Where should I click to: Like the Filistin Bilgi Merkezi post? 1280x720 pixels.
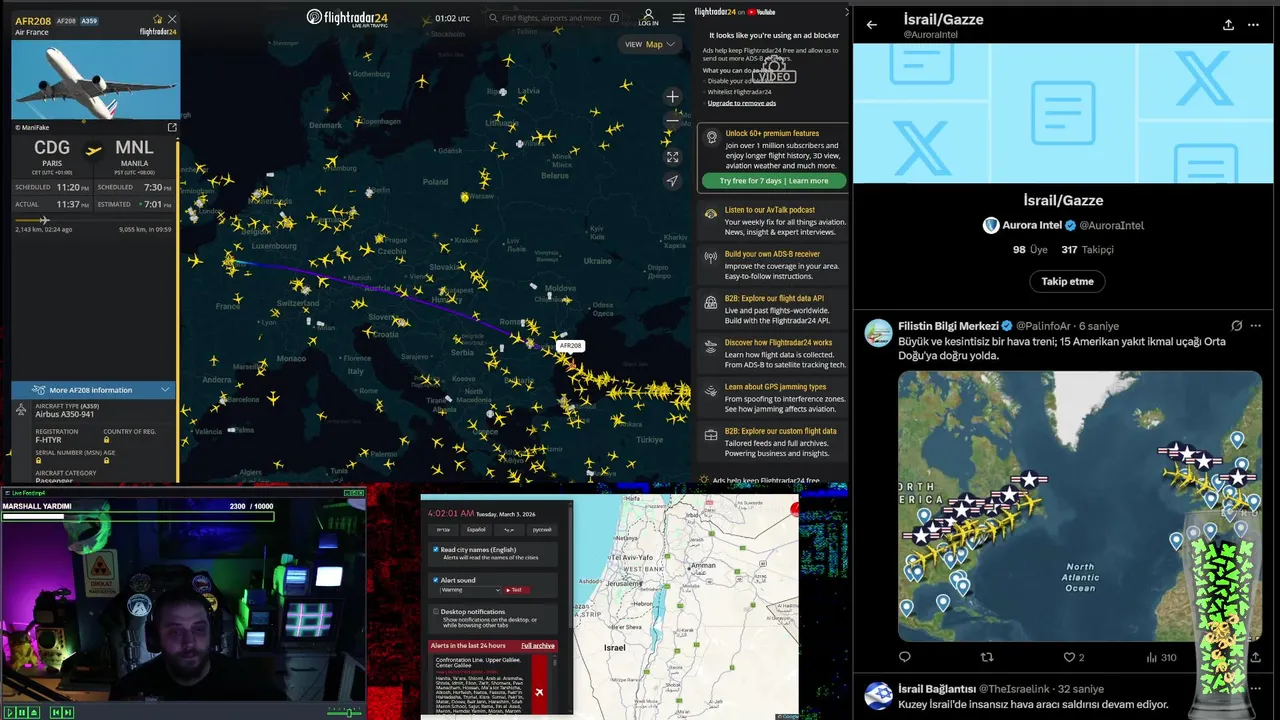1069,657
